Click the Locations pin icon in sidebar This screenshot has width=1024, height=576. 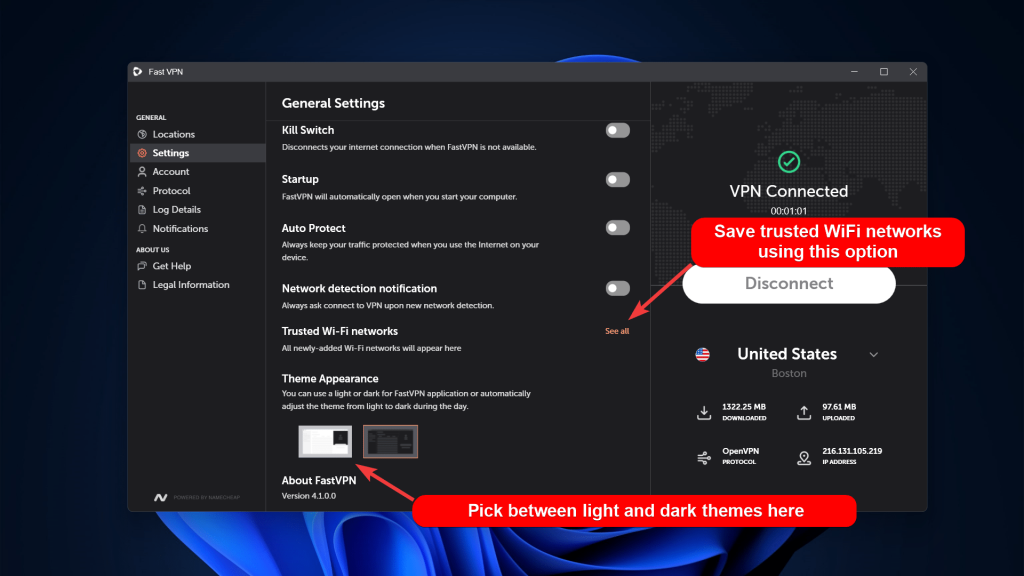click(142, 134)
